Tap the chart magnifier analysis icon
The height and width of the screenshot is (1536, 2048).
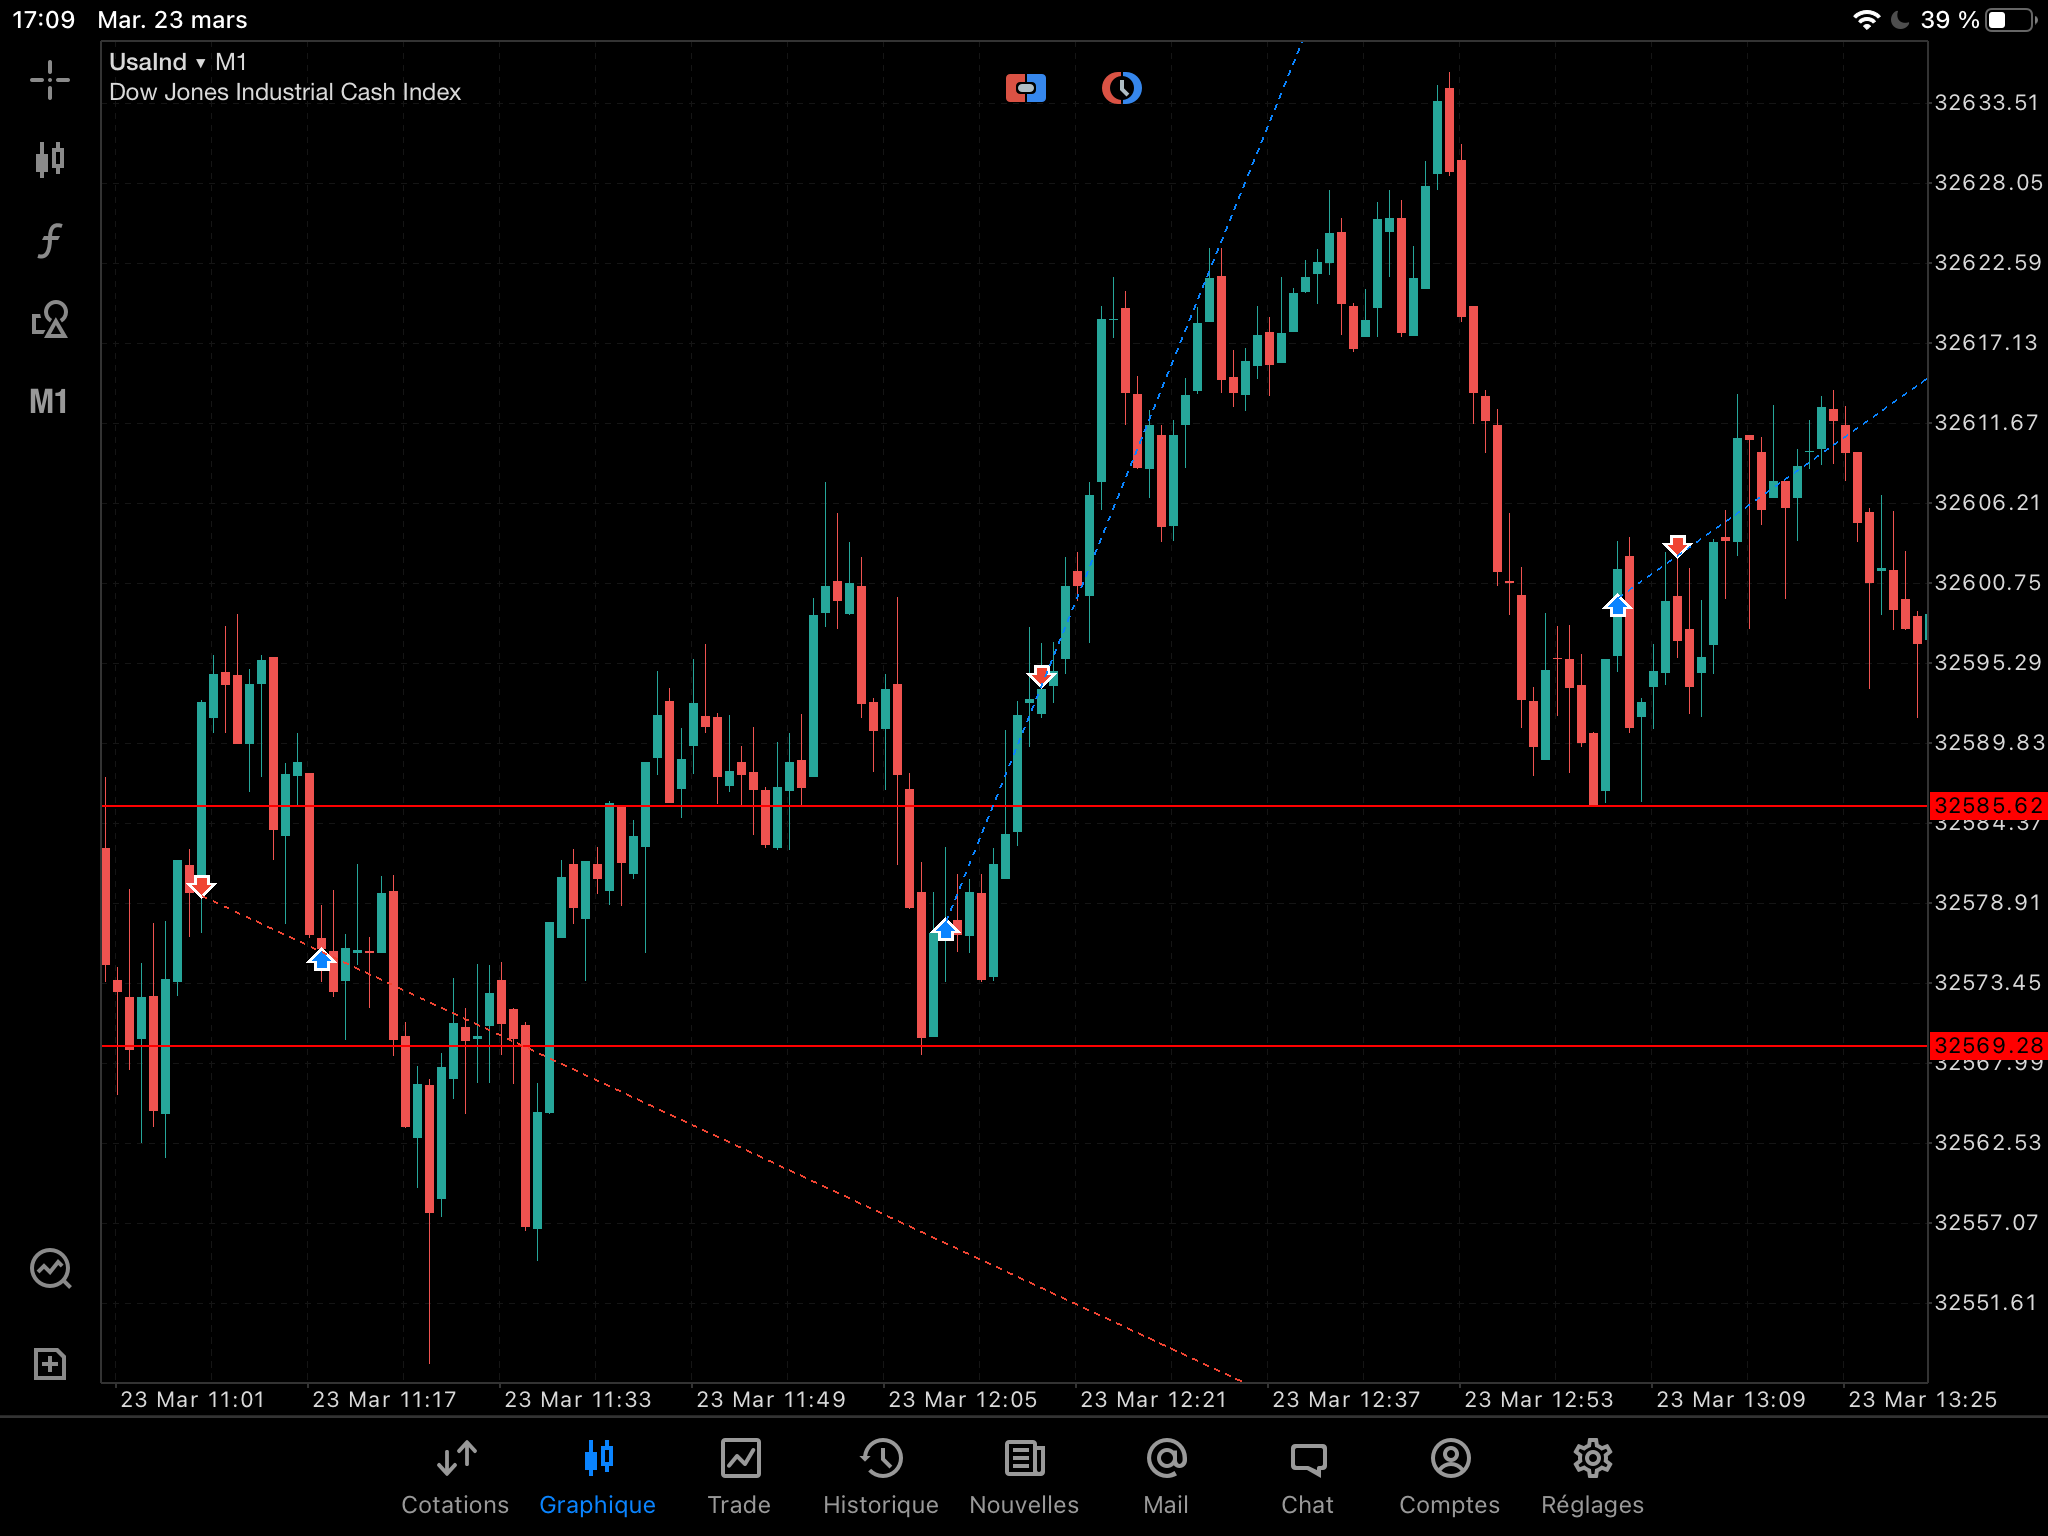[x=50, y=1269]
